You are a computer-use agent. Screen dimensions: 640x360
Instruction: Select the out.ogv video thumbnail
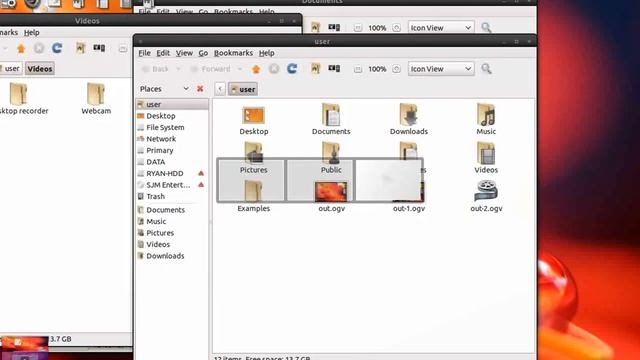tap(331, 192)
